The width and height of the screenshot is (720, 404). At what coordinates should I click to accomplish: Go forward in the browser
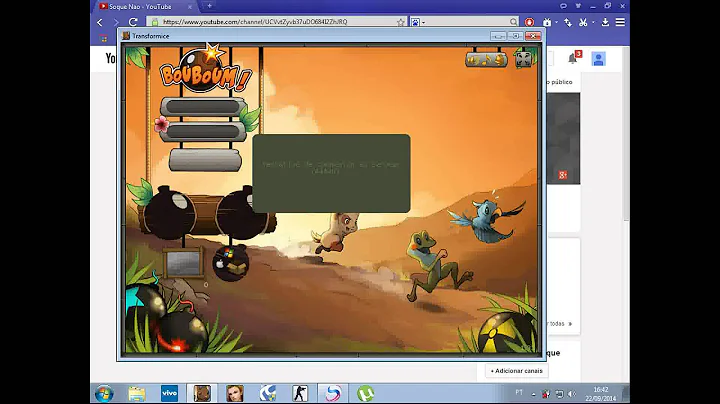[116, 22]
